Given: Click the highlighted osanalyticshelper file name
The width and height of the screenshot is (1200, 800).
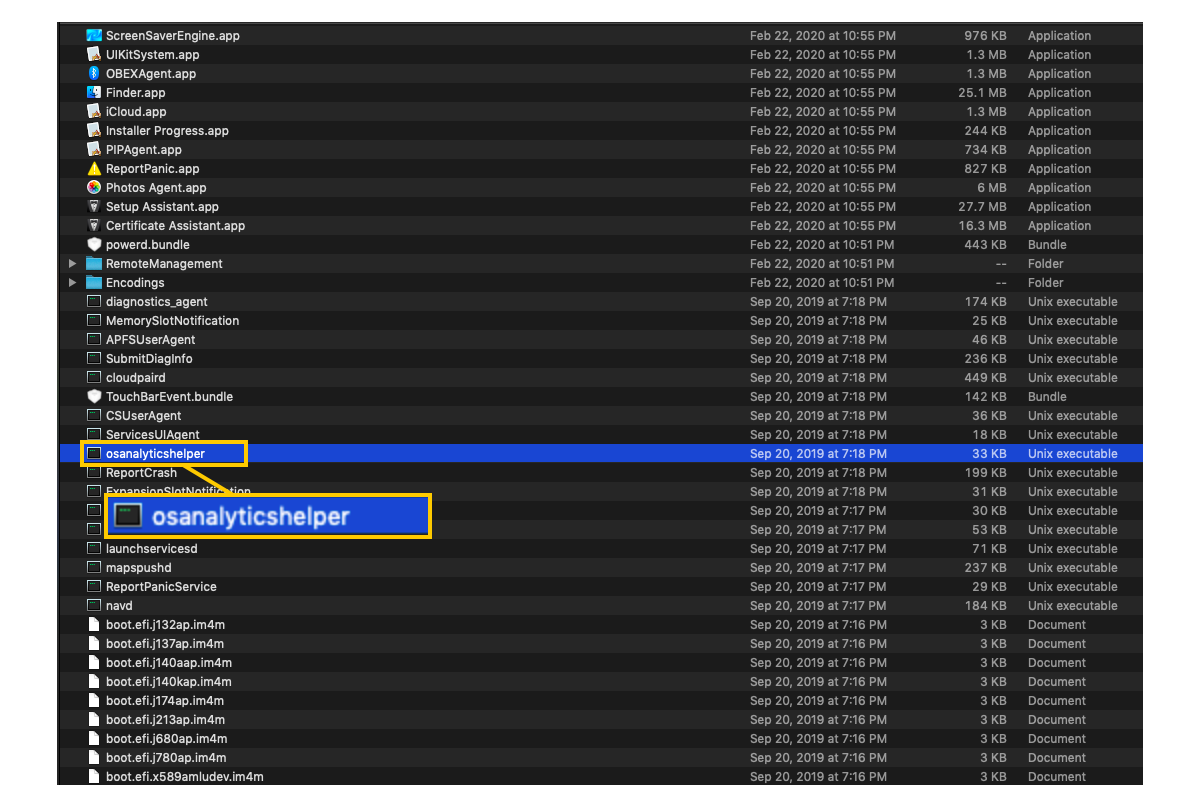Looking at the screenshot, I should pos(155,453).
